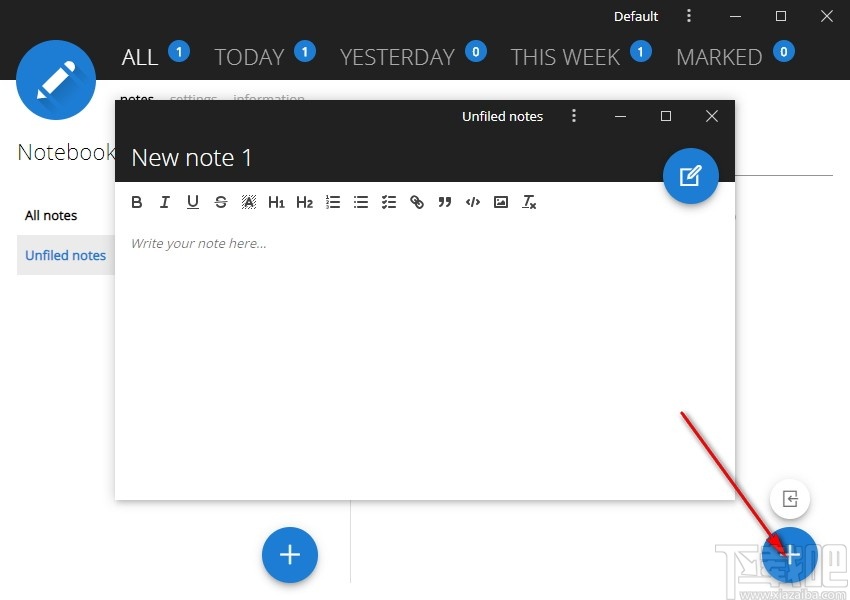The width and height of the screenshot is (850, 600).
Task: Insert a checklist
Action: tap(389, 202)
